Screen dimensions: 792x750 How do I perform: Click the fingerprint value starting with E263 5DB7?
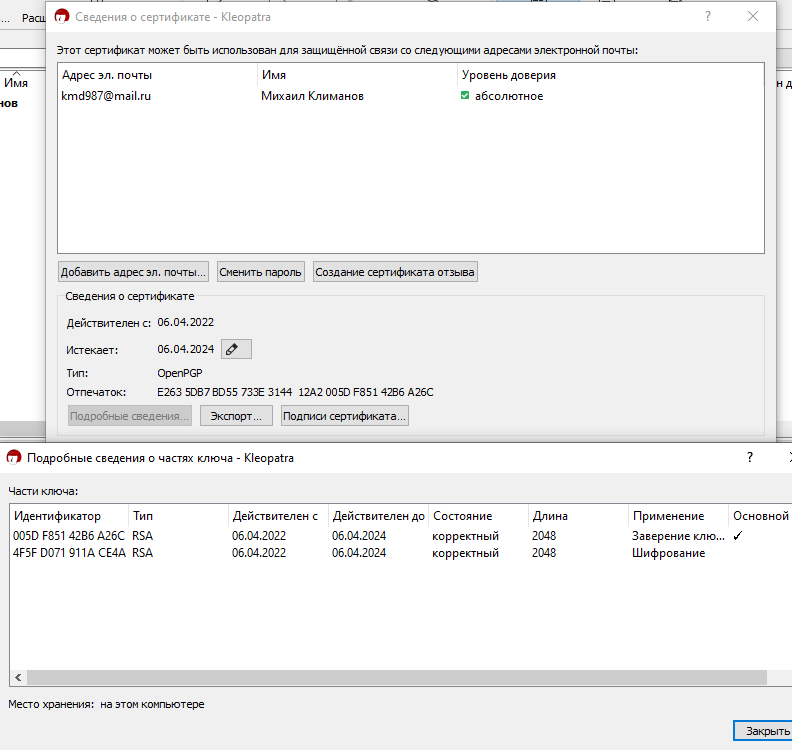click(x=295, y=392)
